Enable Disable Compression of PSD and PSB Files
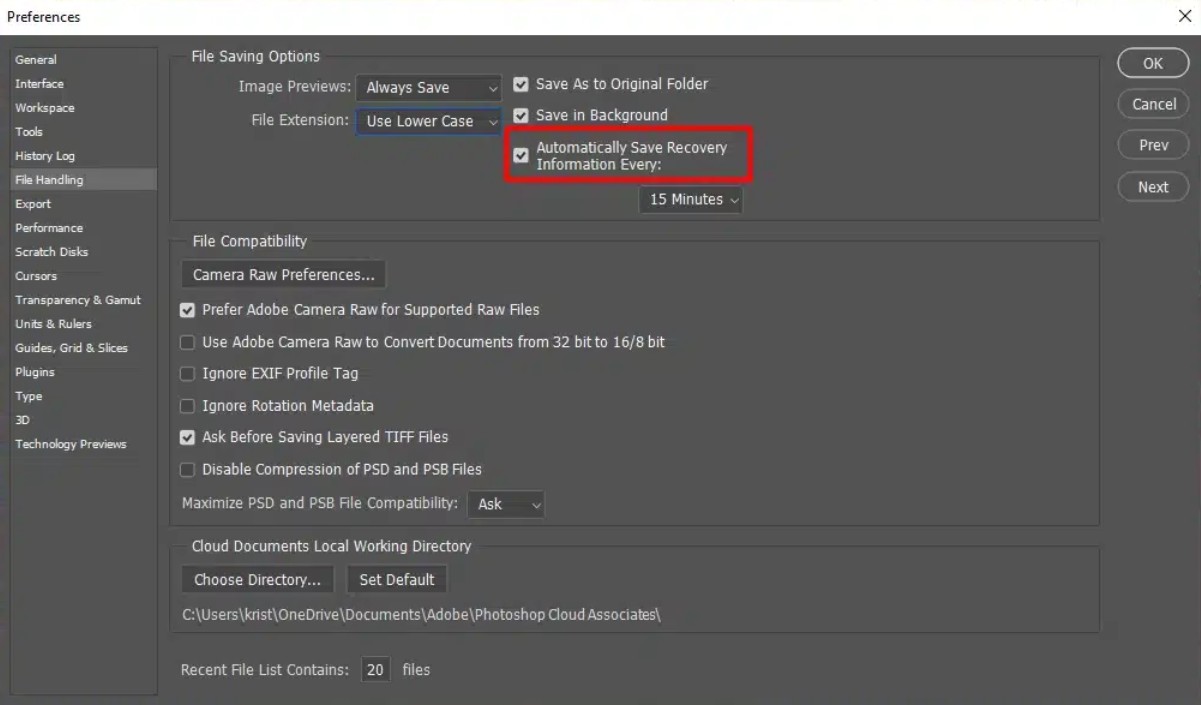Screen dimensions: 1201x705 coord(187,470)
